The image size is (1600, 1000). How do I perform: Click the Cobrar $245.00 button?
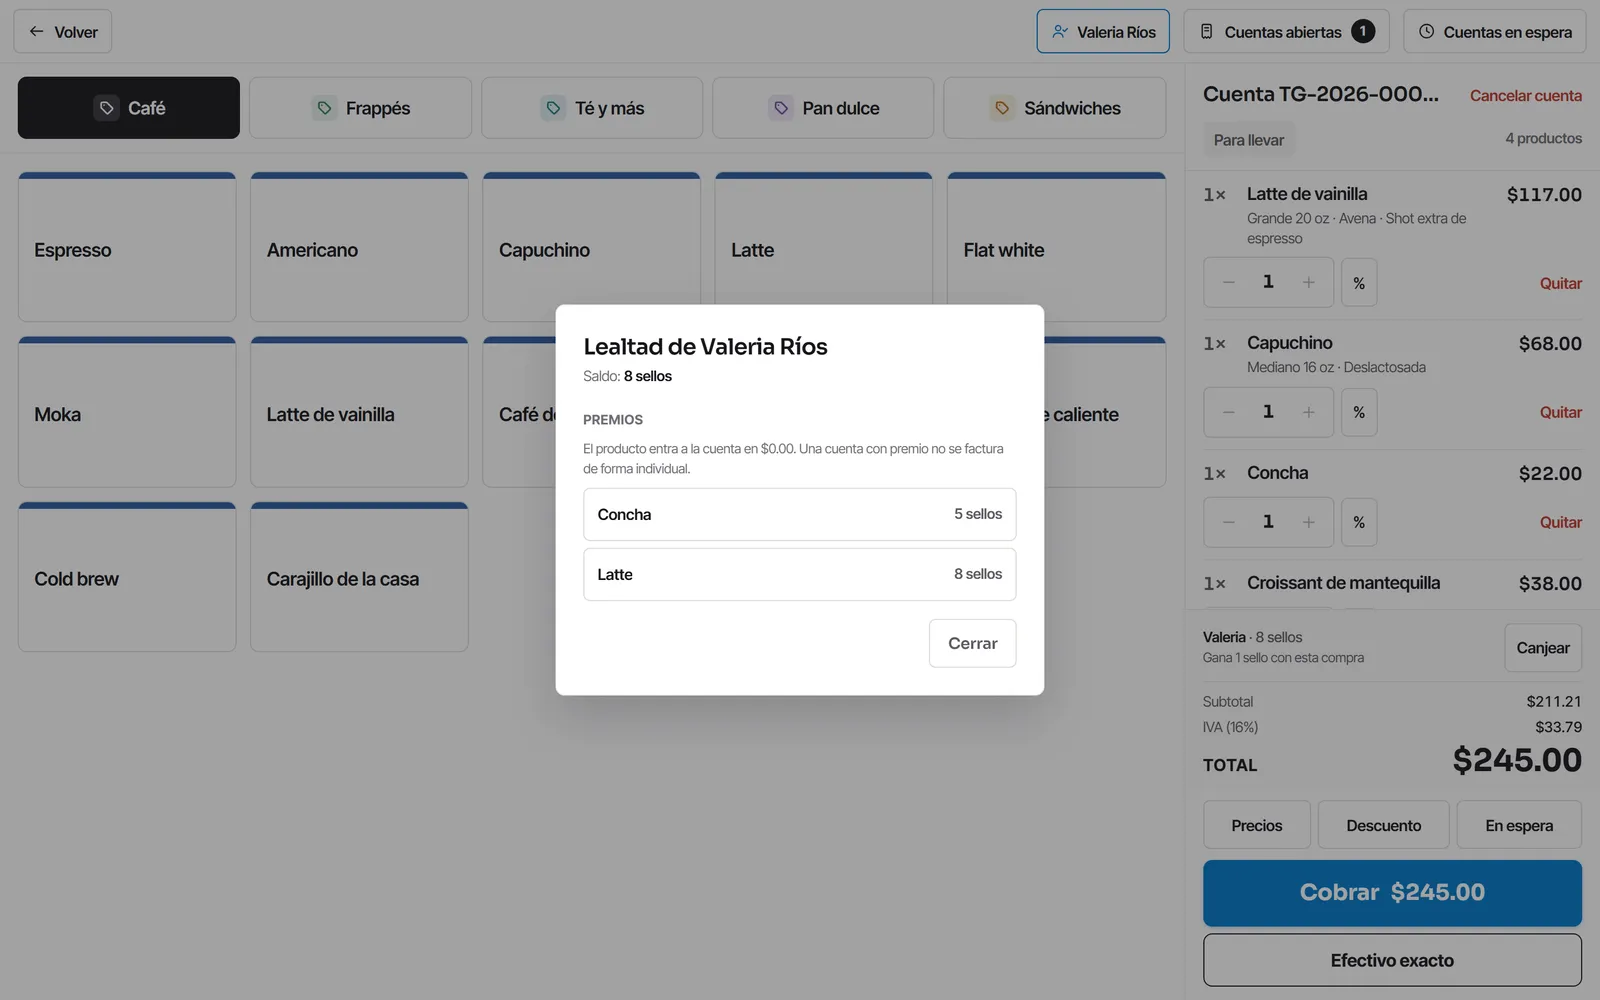1392,892
